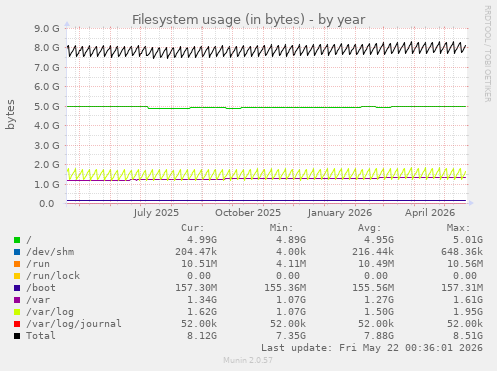Click the /dev/shm current value 204.47k
This screenshot has width=497, height=371.
[x=196, y=252]
